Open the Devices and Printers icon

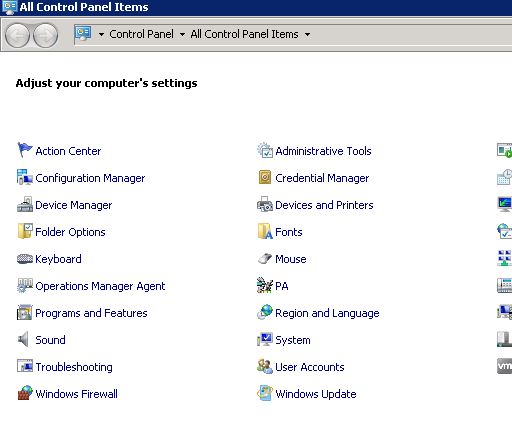pos(265,204)
